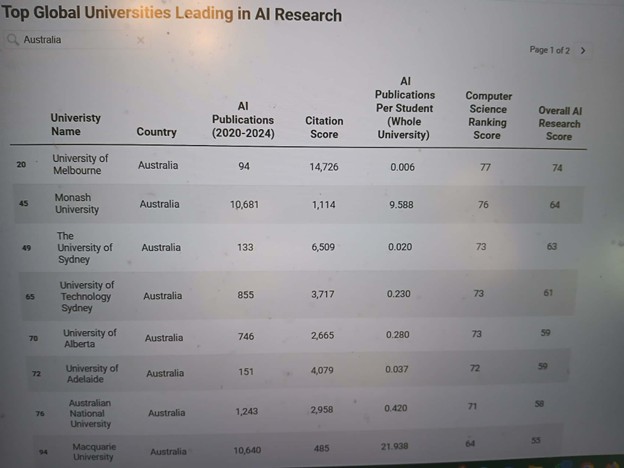Image resolution: width=624 pixels, height=468 pixels.
Task: Click The University of Sydney name
Action: [x=85, y=248]
